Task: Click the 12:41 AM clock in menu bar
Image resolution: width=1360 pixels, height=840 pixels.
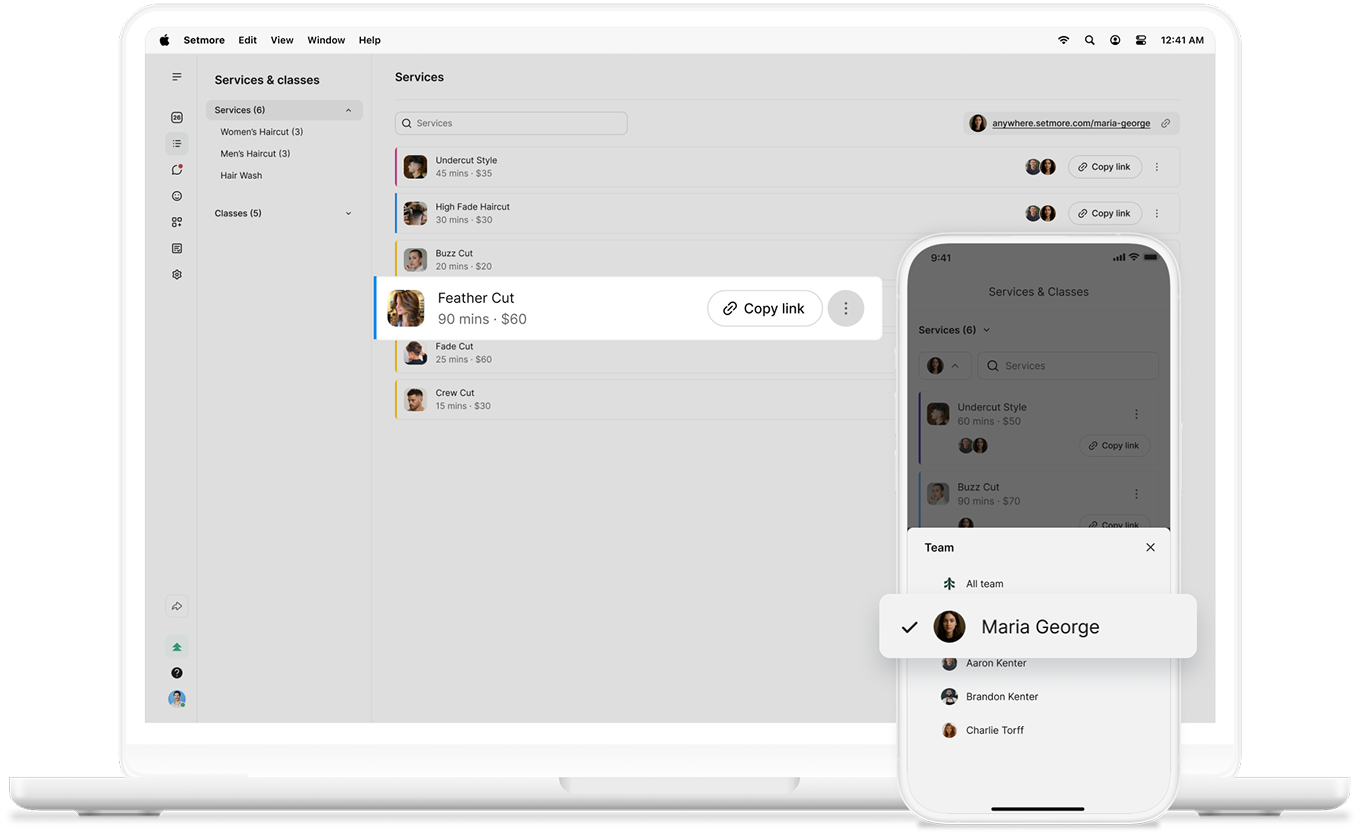Action: (x=1182, y=40)
